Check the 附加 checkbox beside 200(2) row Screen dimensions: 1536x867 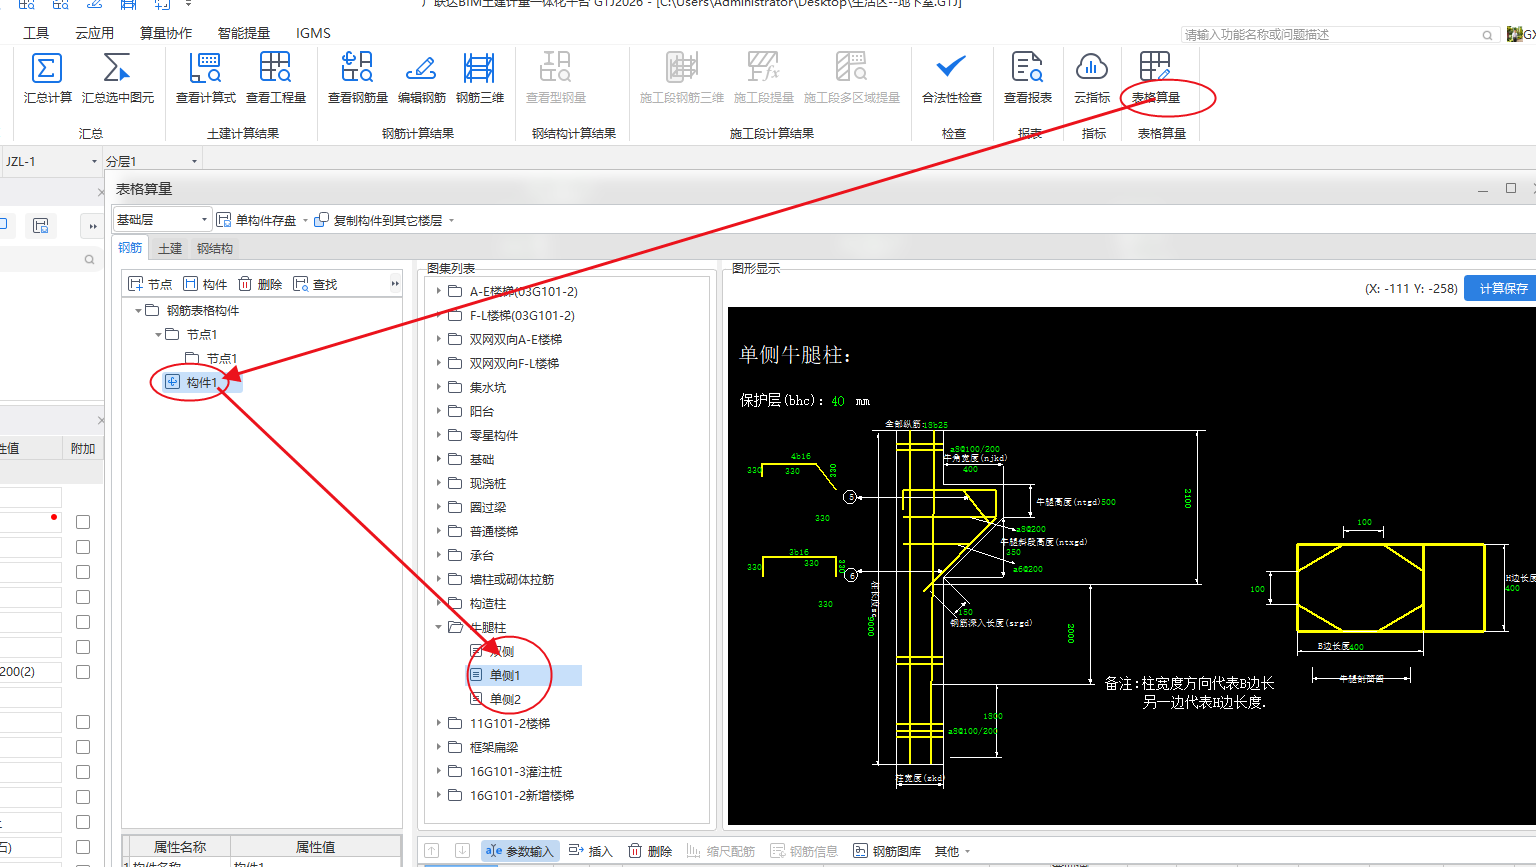[x=83, y=672]
